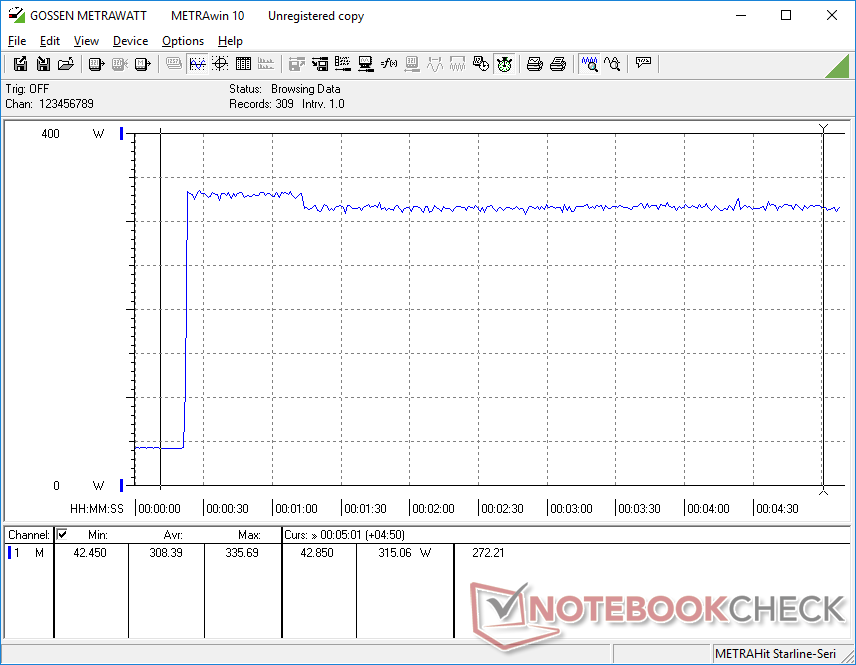Click the Min value 42.450
The image size is (856, 665).
pos(90,553)
